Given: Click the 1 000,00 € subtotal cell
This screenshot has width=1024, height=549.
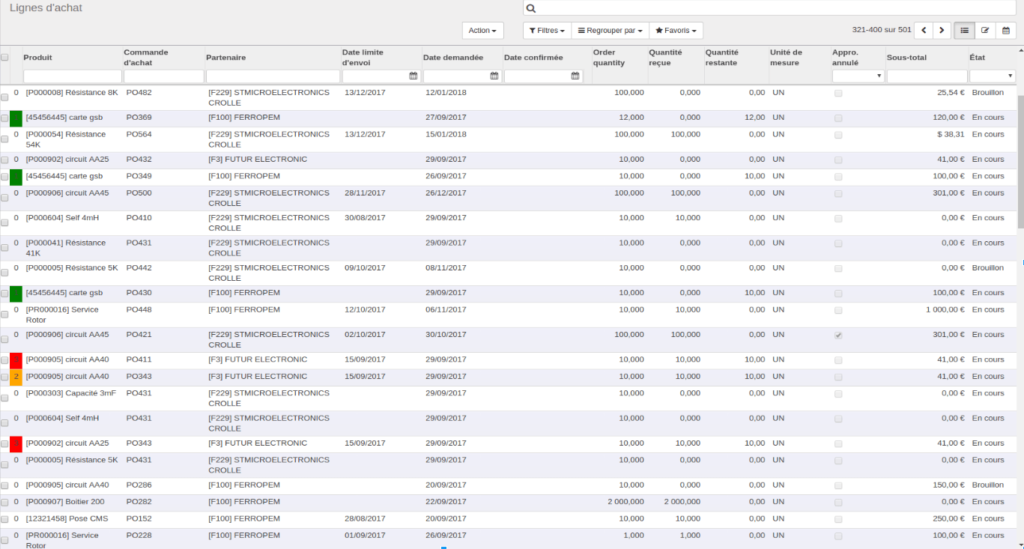Looking at the screenshot, I should [x=945, y=310].
